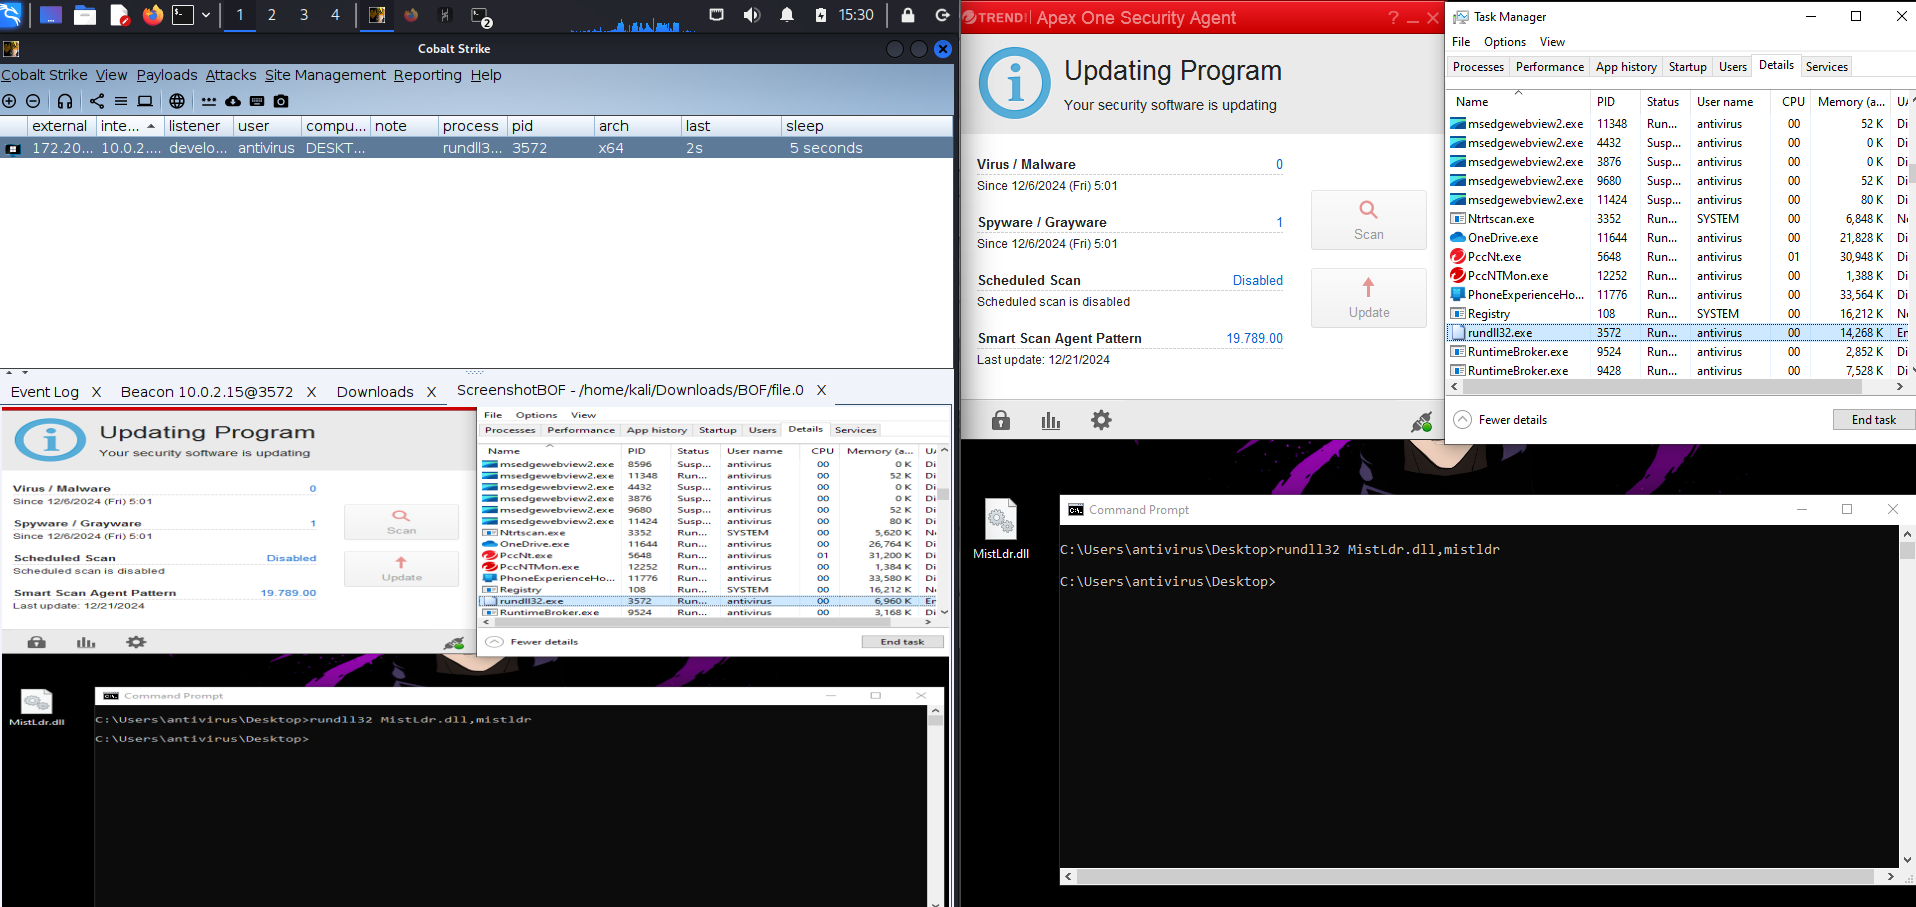Viewport: 1916px width, 907px height.
Task: Open the Reporting menu
Action: click(x=427, y=75)
